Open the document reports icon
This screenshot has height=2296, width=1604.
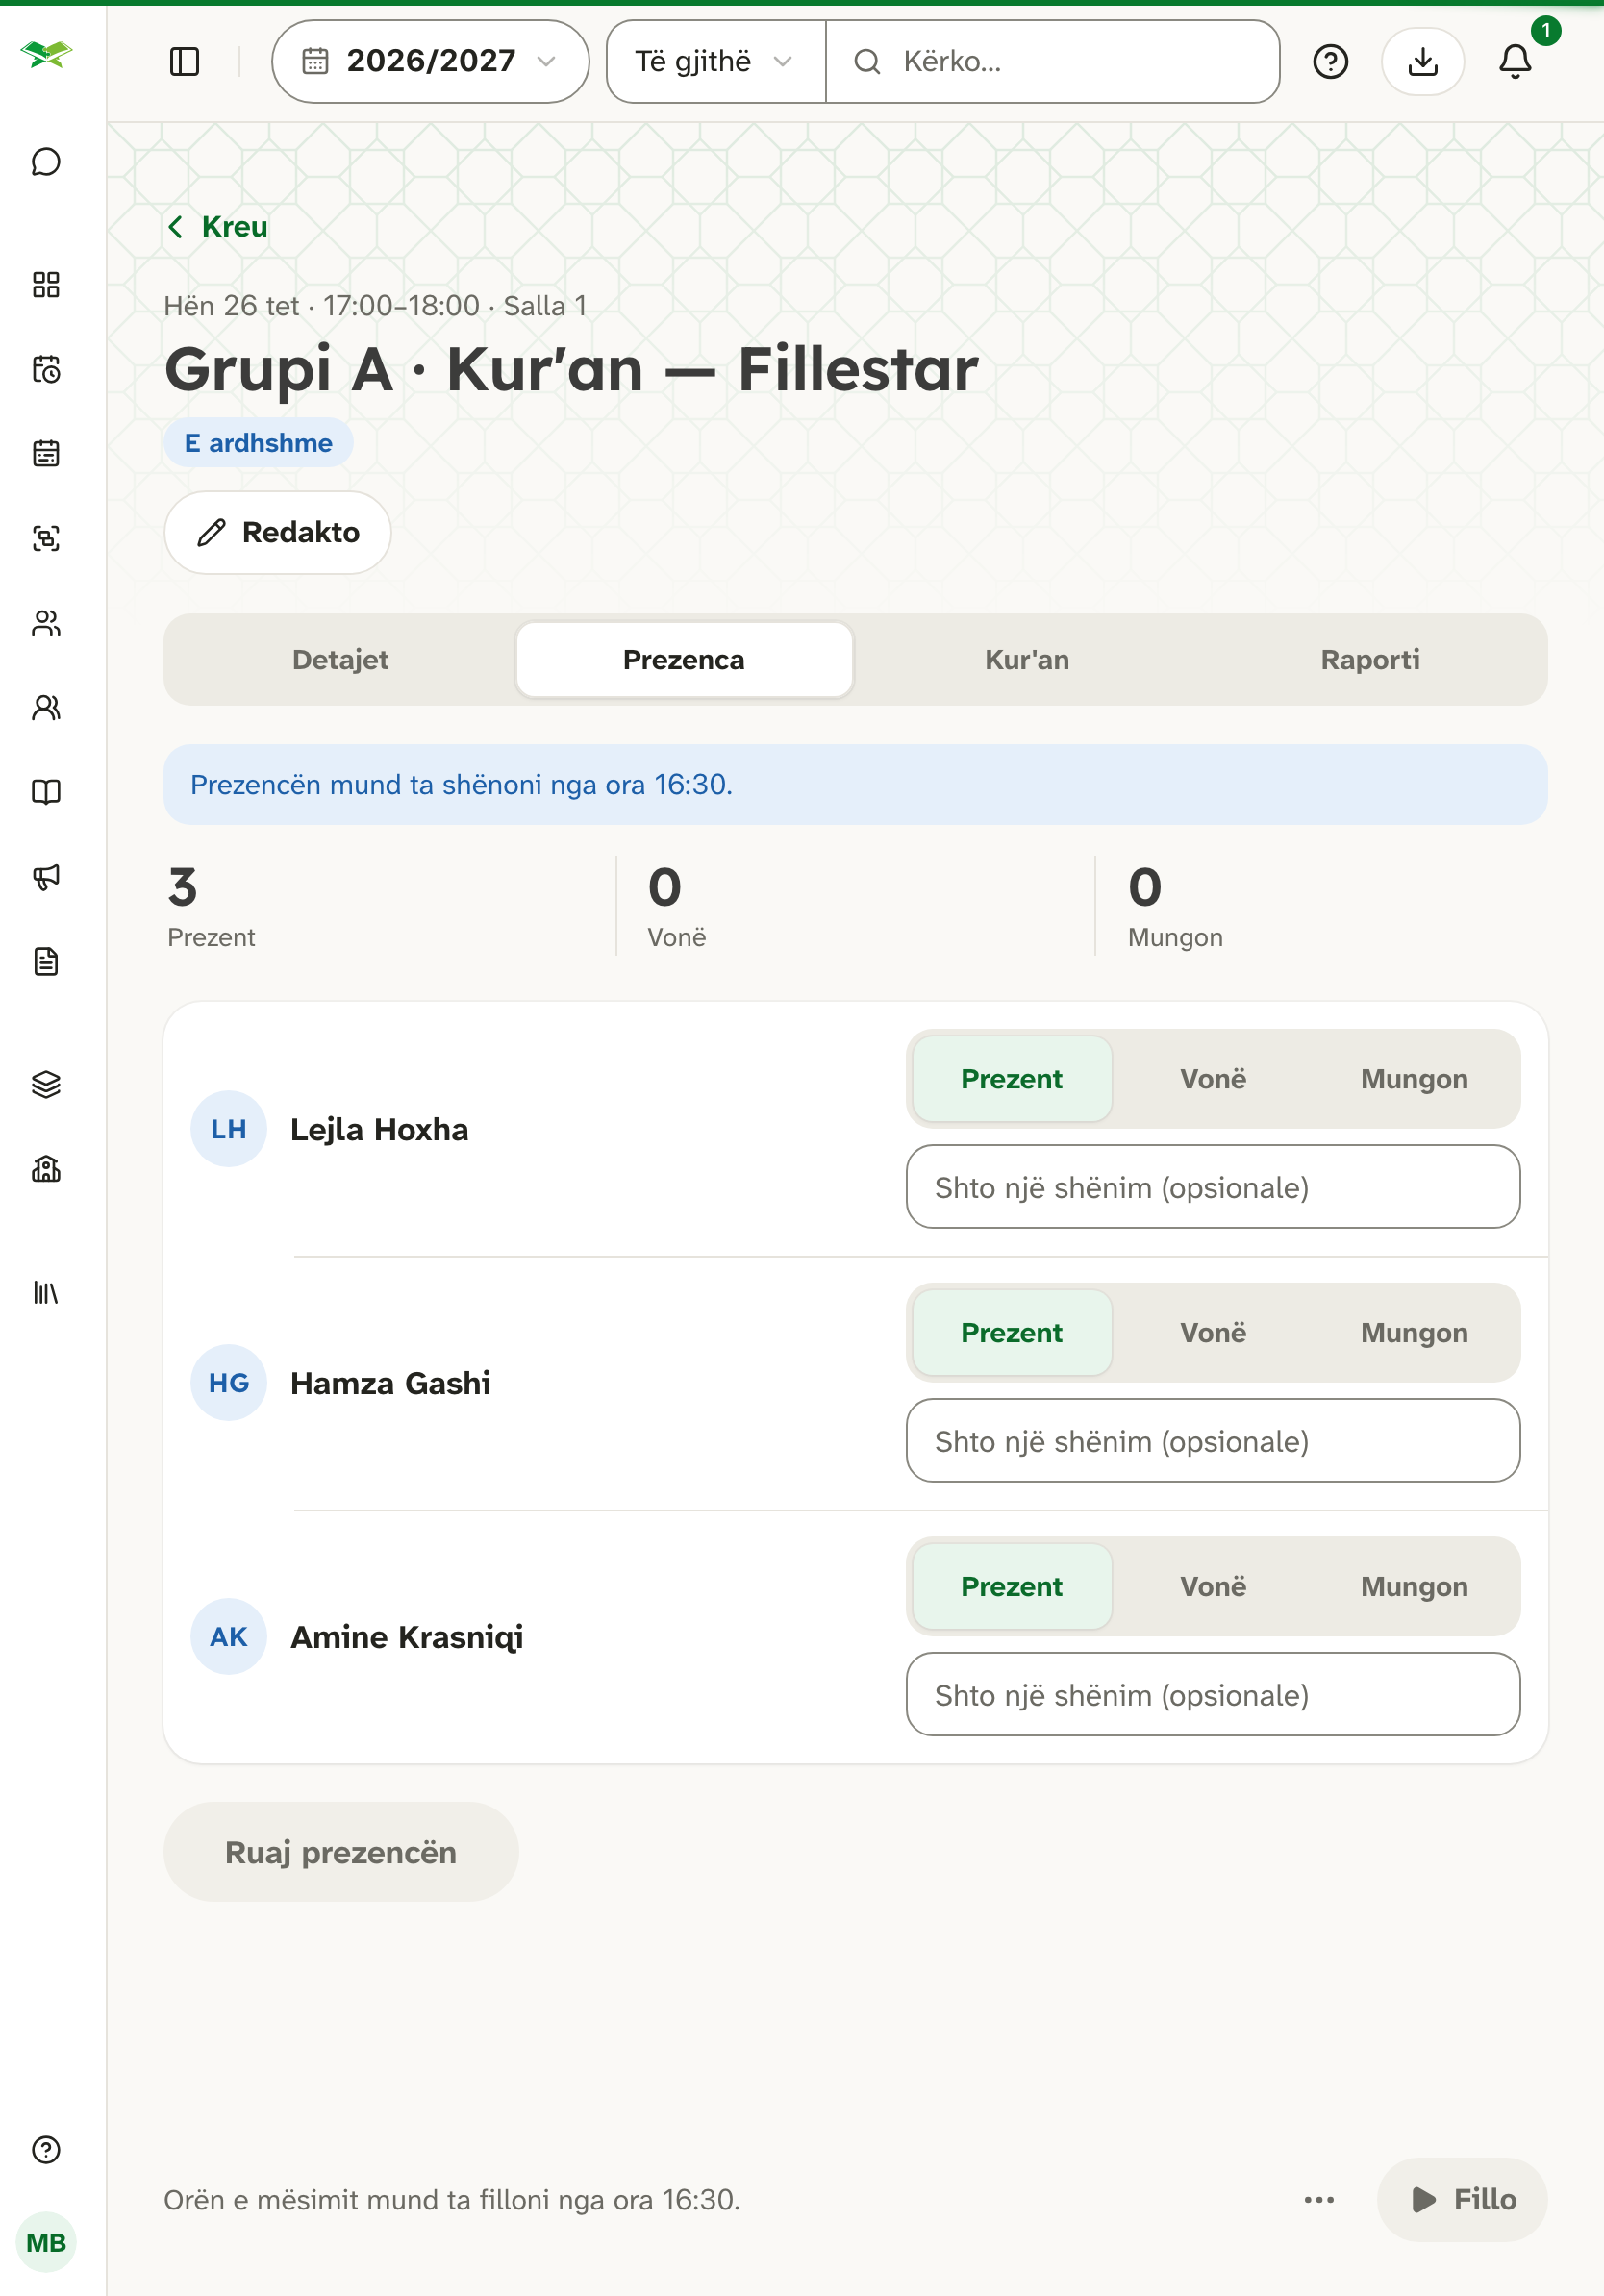46,962
